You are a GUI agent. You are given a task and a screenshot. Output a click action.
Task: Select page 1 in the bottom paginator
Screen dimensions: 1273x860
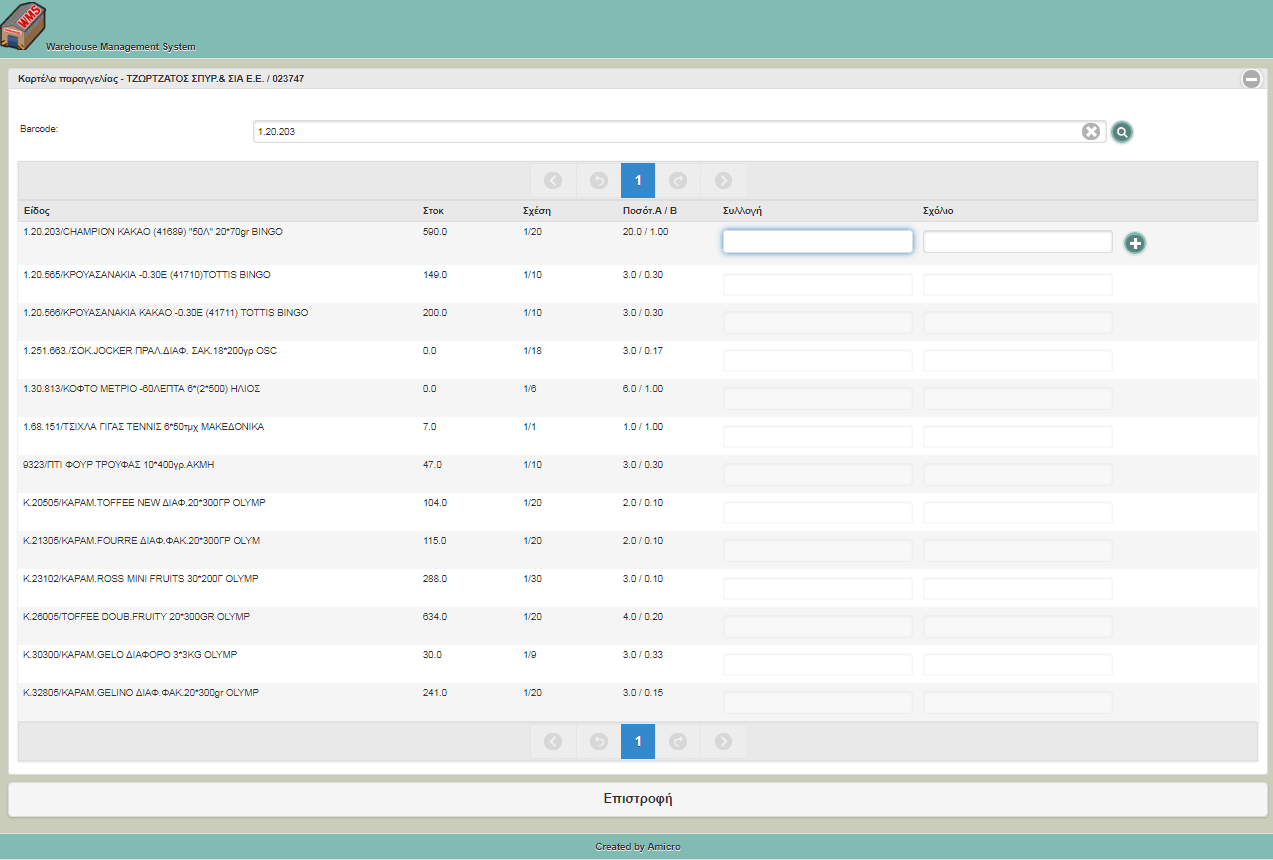[x=638, y=742]
